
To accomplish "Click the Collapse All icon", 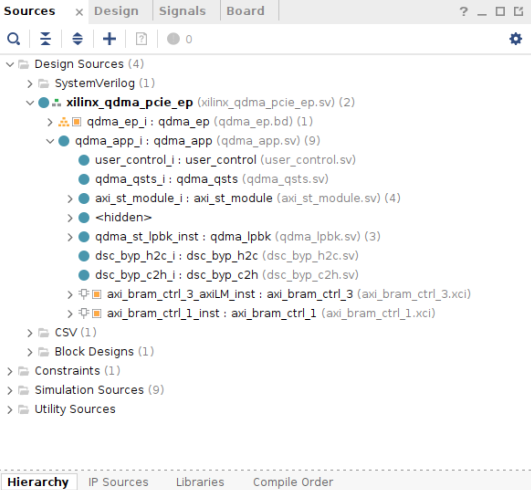I will (x=45, y=39).
